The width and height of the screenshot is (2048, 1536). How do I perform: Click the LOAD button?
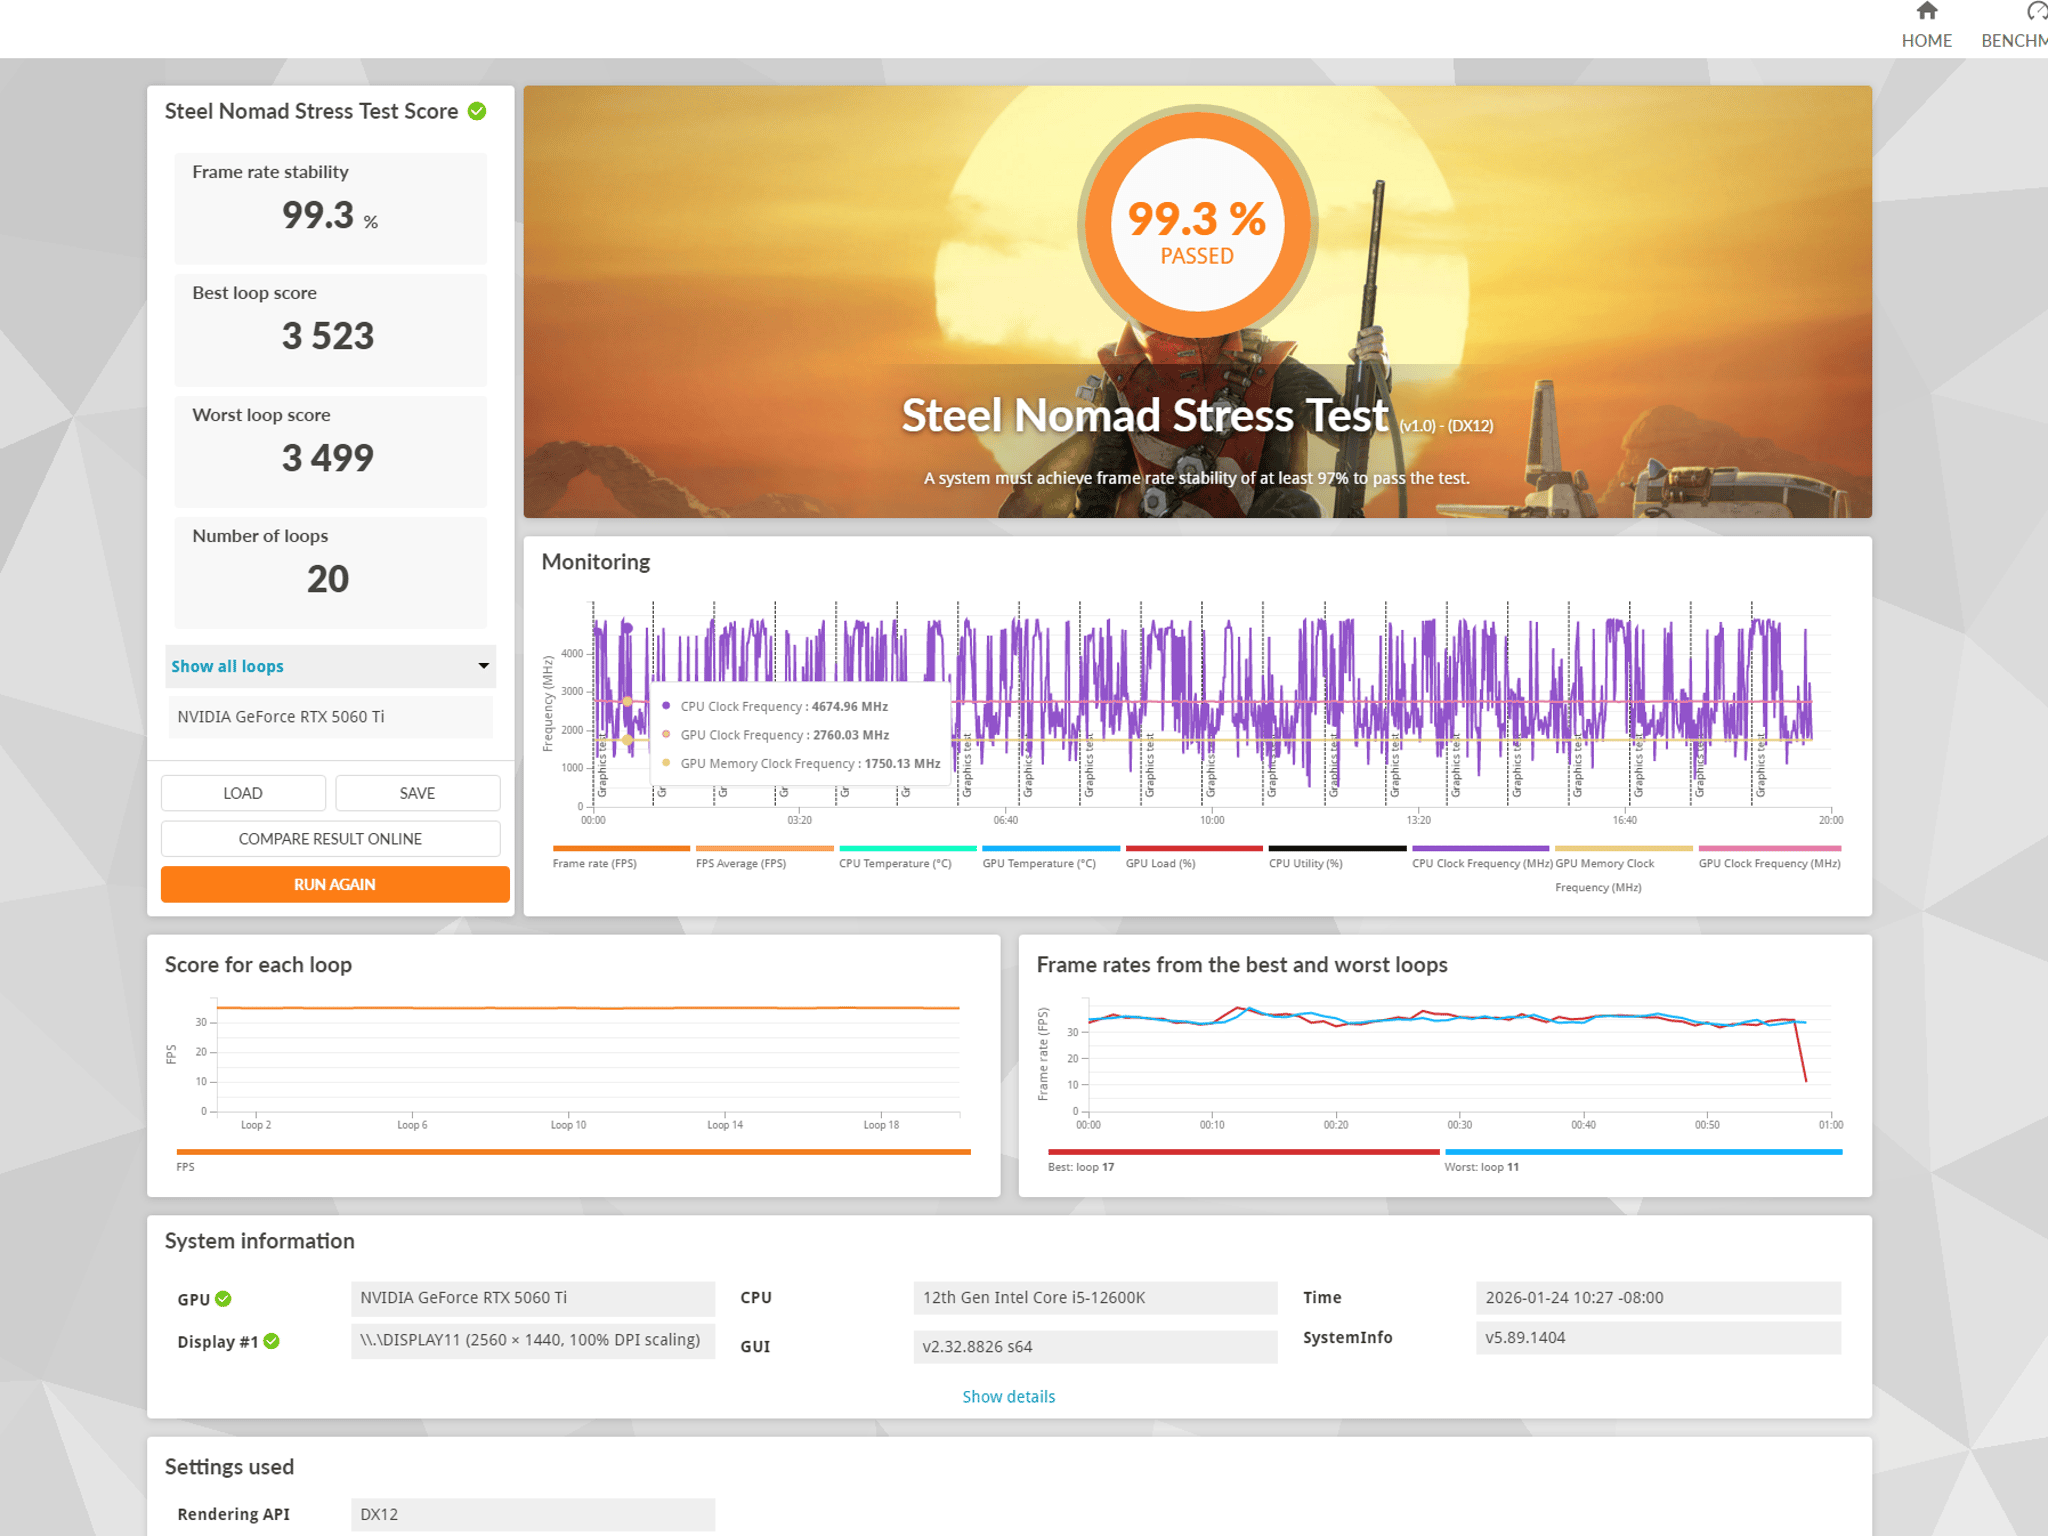pyautogui.click(x=243, y=793)
